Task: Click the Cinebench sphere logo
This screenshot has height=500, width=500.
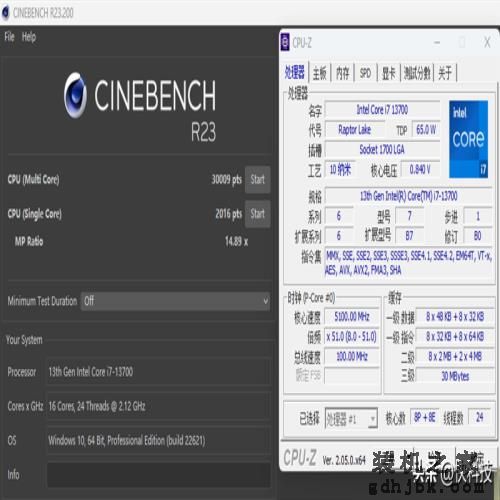Action: (75, 95)
